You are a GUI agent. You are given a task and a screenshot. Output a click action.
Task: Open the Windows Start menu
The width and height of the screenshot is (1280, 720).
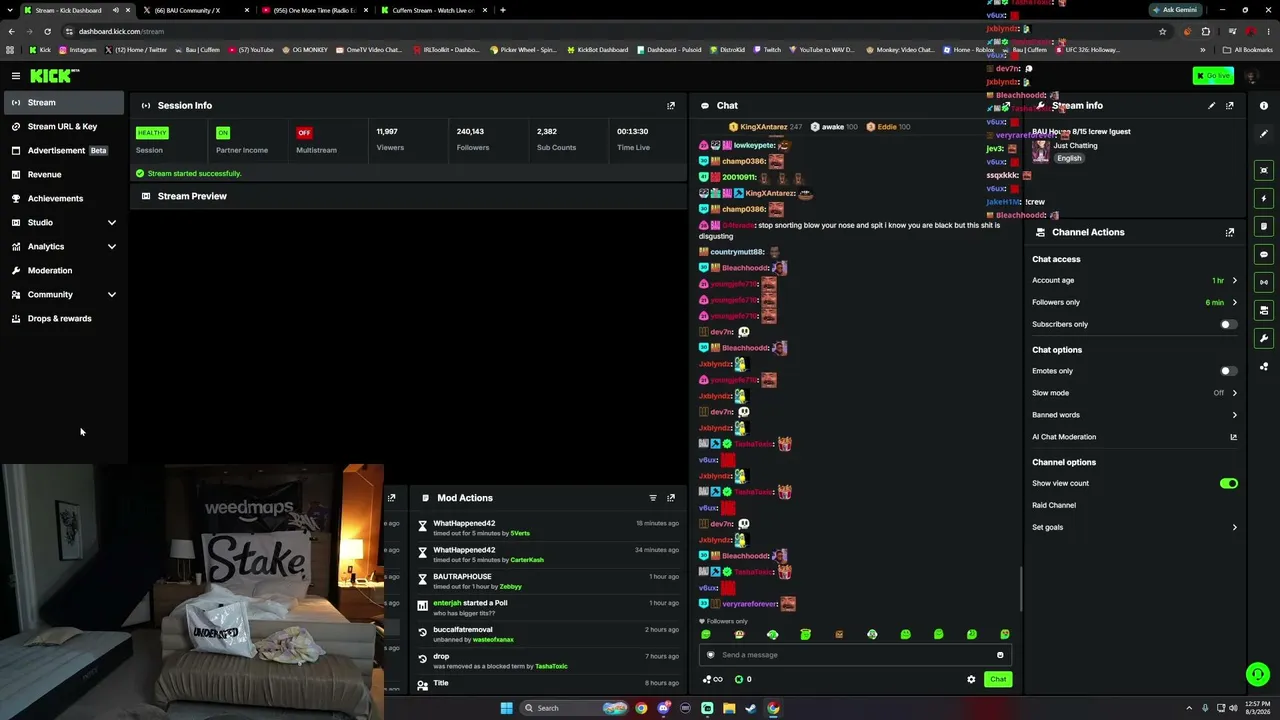pos(507,708)
